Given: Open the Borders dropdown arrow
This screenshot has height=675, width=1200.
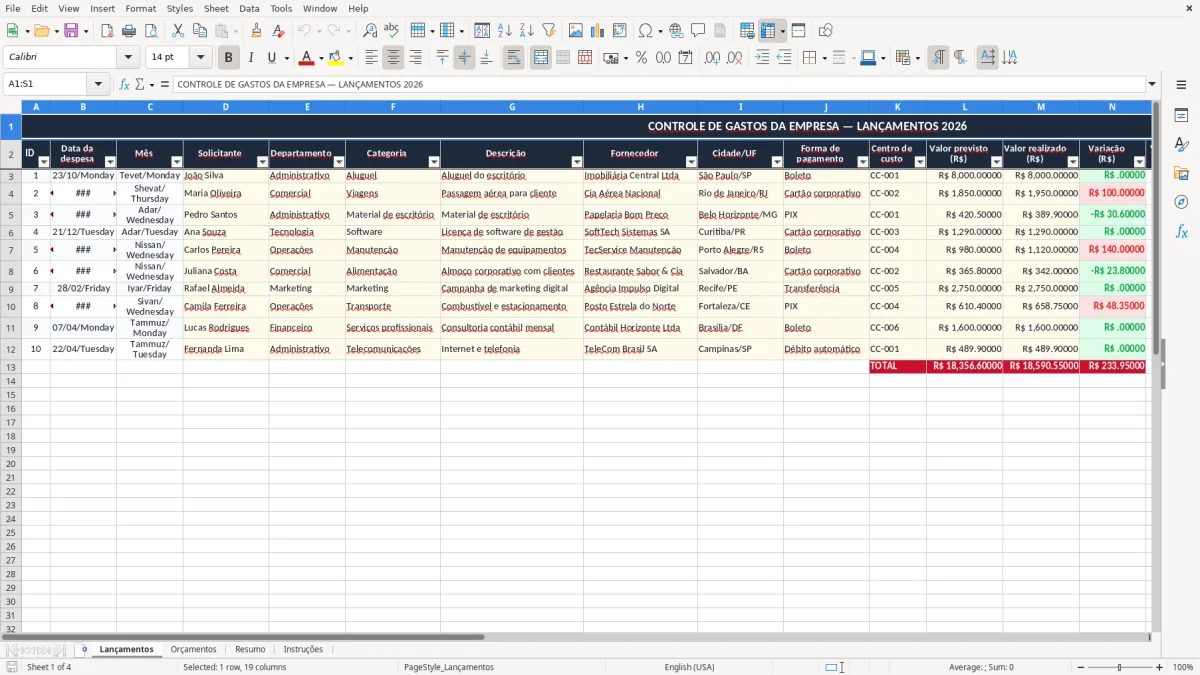Looking at the screenshot, I should point(823,58).
